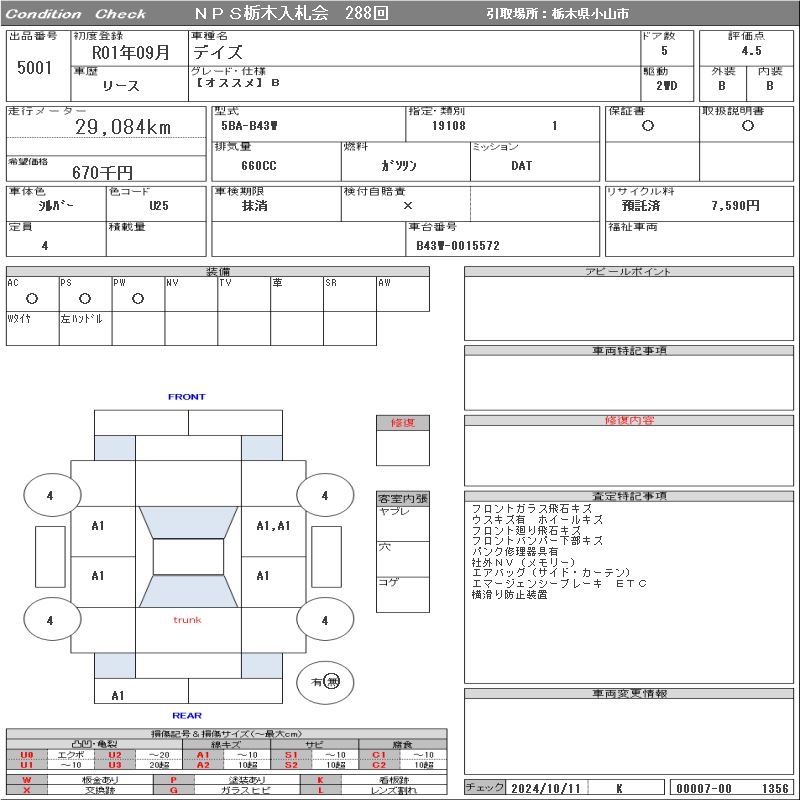Select the 'ヤブレ' interior trim row
Image resolution: width=800 pixels, height=800 pixels.
pos(403,523)
